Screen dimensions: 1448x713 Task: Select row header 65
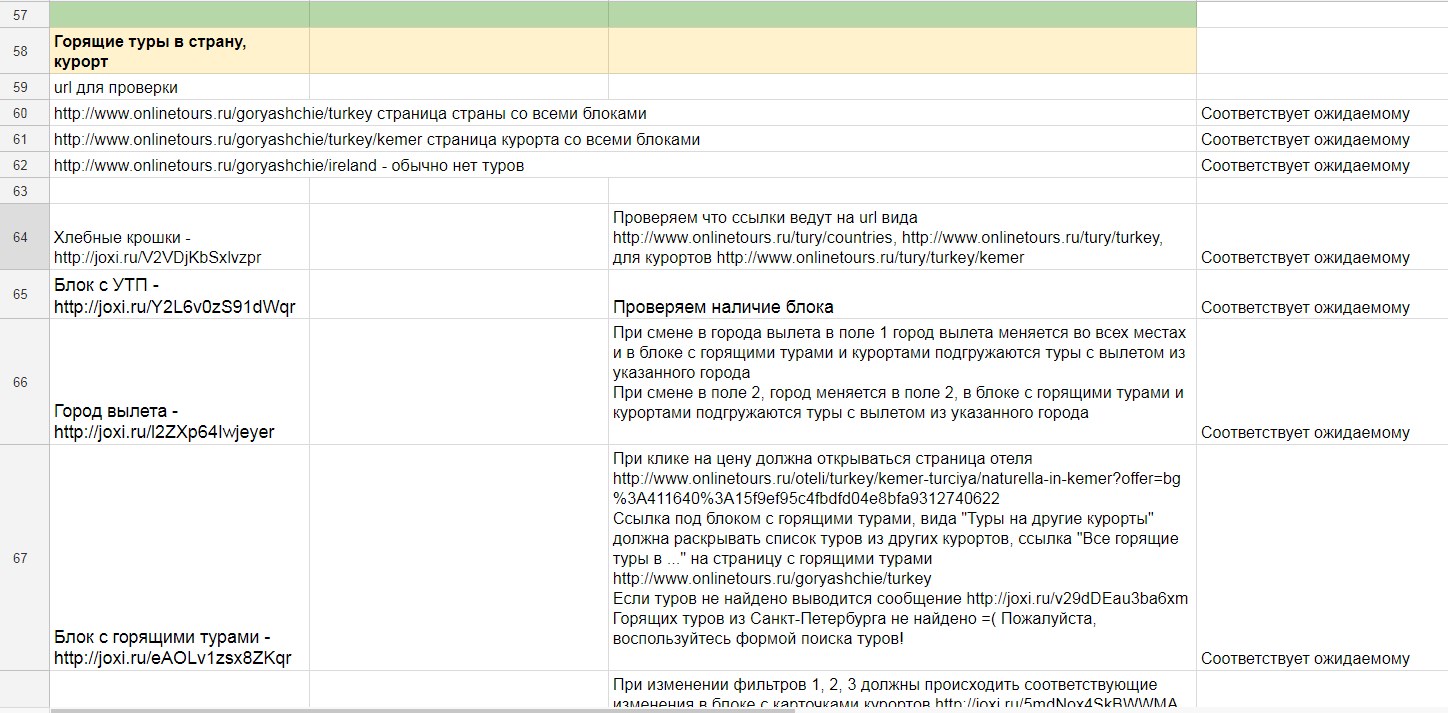click(x=24, y=294)
